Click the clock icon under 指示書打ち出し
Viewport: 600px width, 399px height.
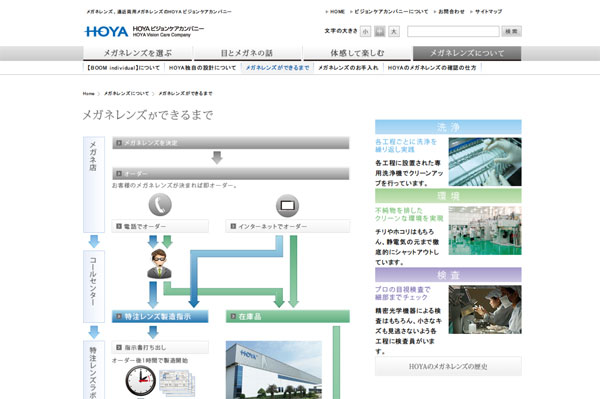point(140,381)
